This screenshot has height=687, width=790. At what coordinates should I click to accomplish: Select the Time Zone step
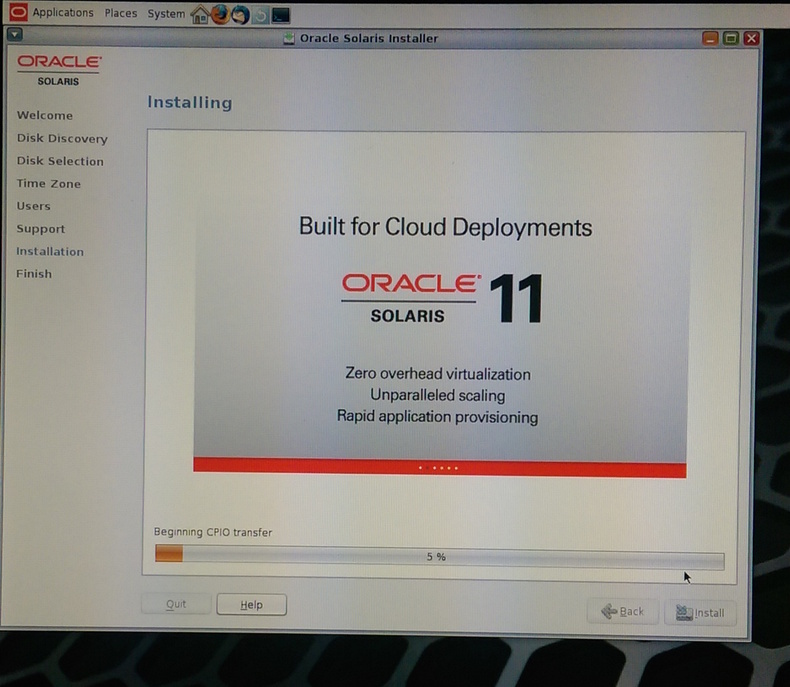pyautogui.click(x=48, y=184)
